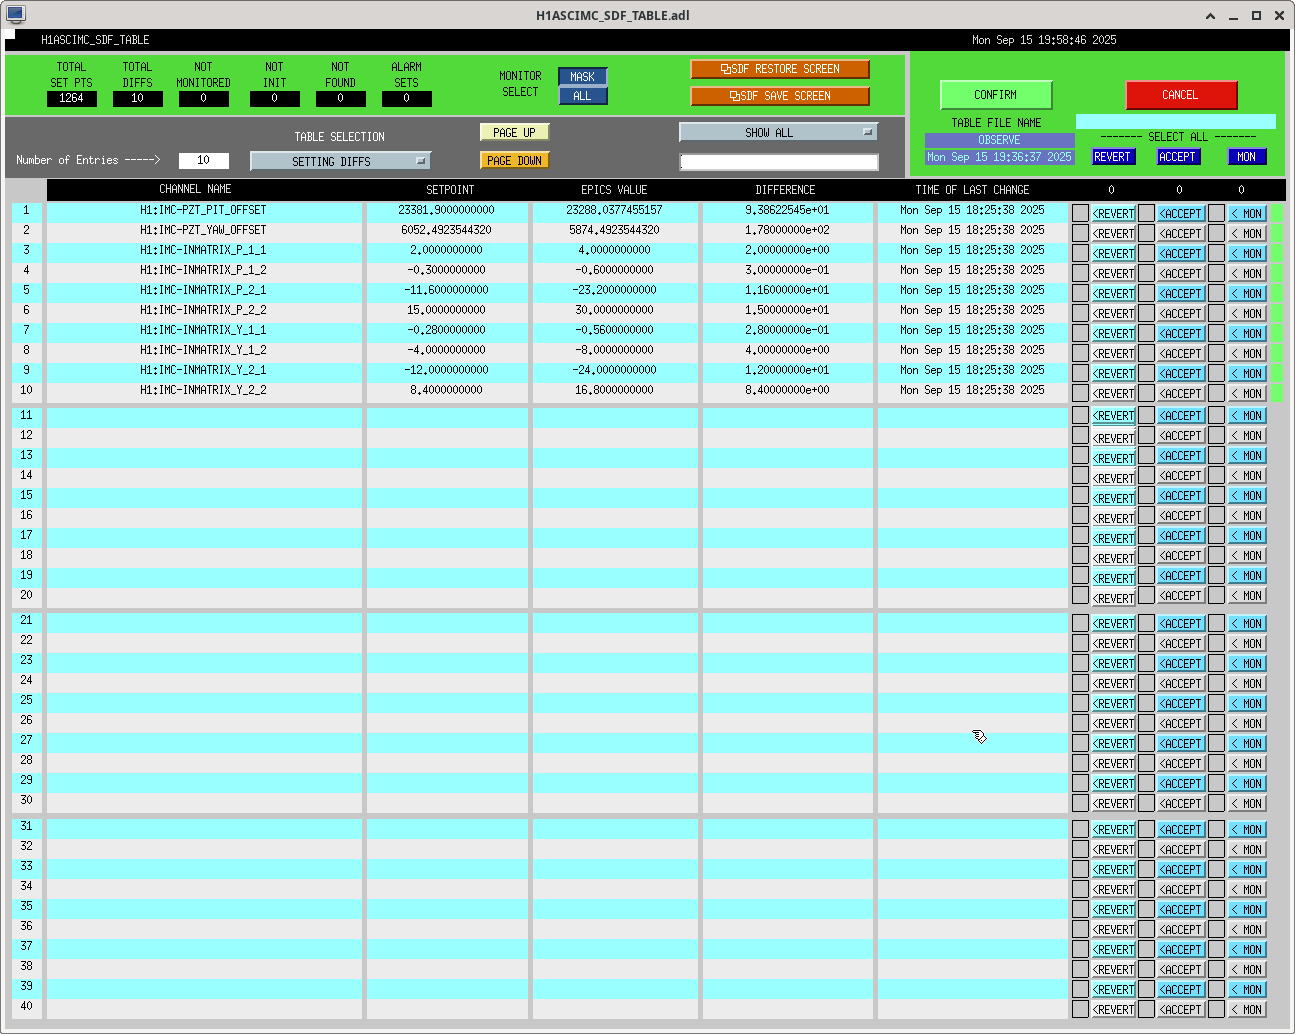Click the white text field below SHOW ALL
The width and height of the screenshot is (1295, 1034).
click(x=778, y=162)
